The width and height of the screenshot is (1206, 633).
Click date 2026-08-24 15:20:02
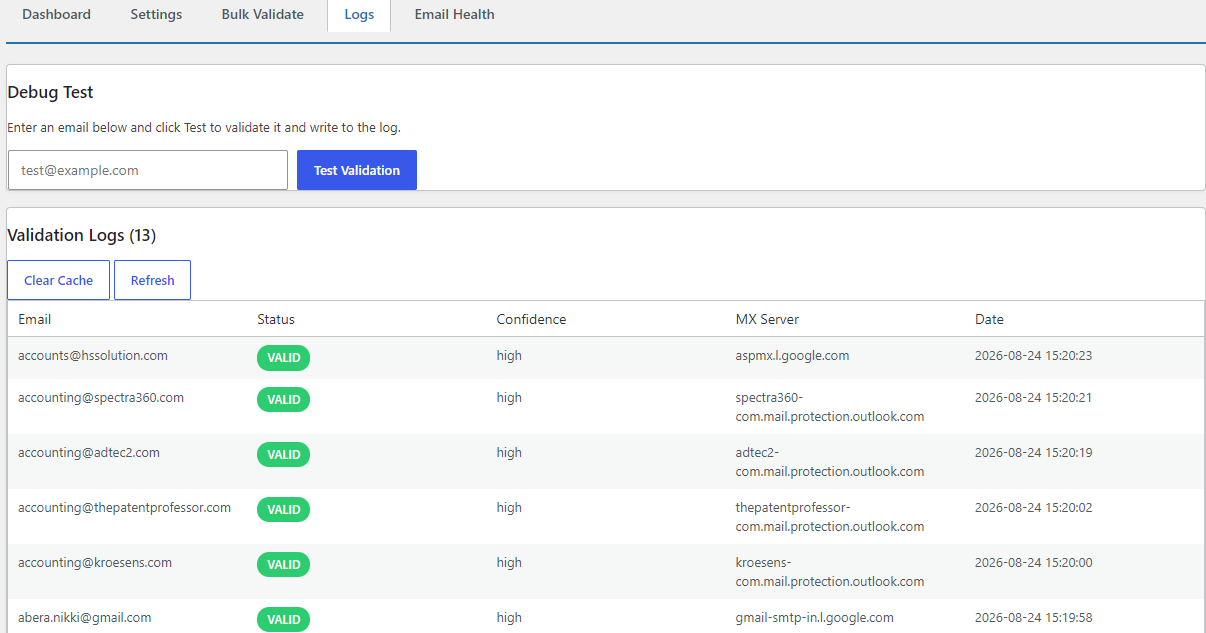pyautogui.click(x=1033, y=507)
